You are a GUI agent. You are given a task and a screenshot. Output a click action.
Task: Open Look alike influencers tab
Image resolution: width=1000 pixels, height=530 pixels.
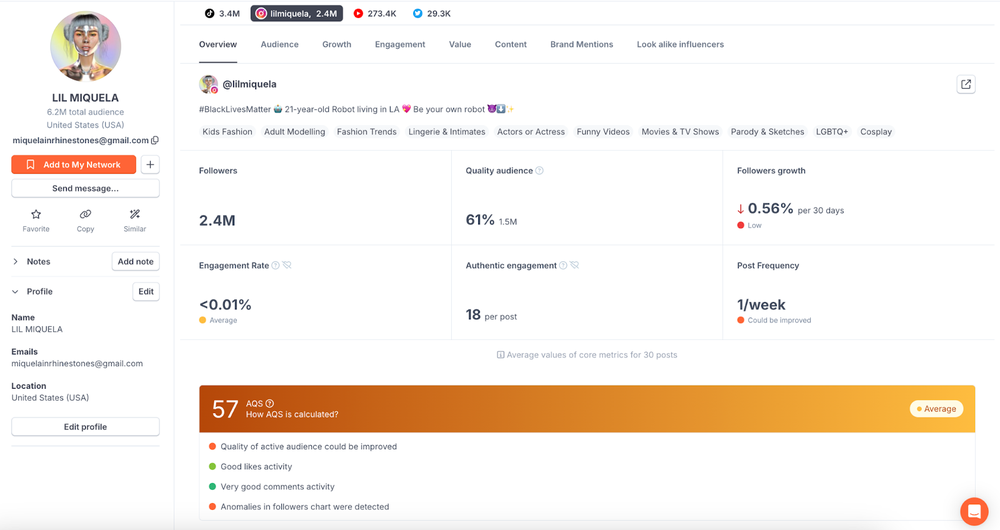(680, 45)
